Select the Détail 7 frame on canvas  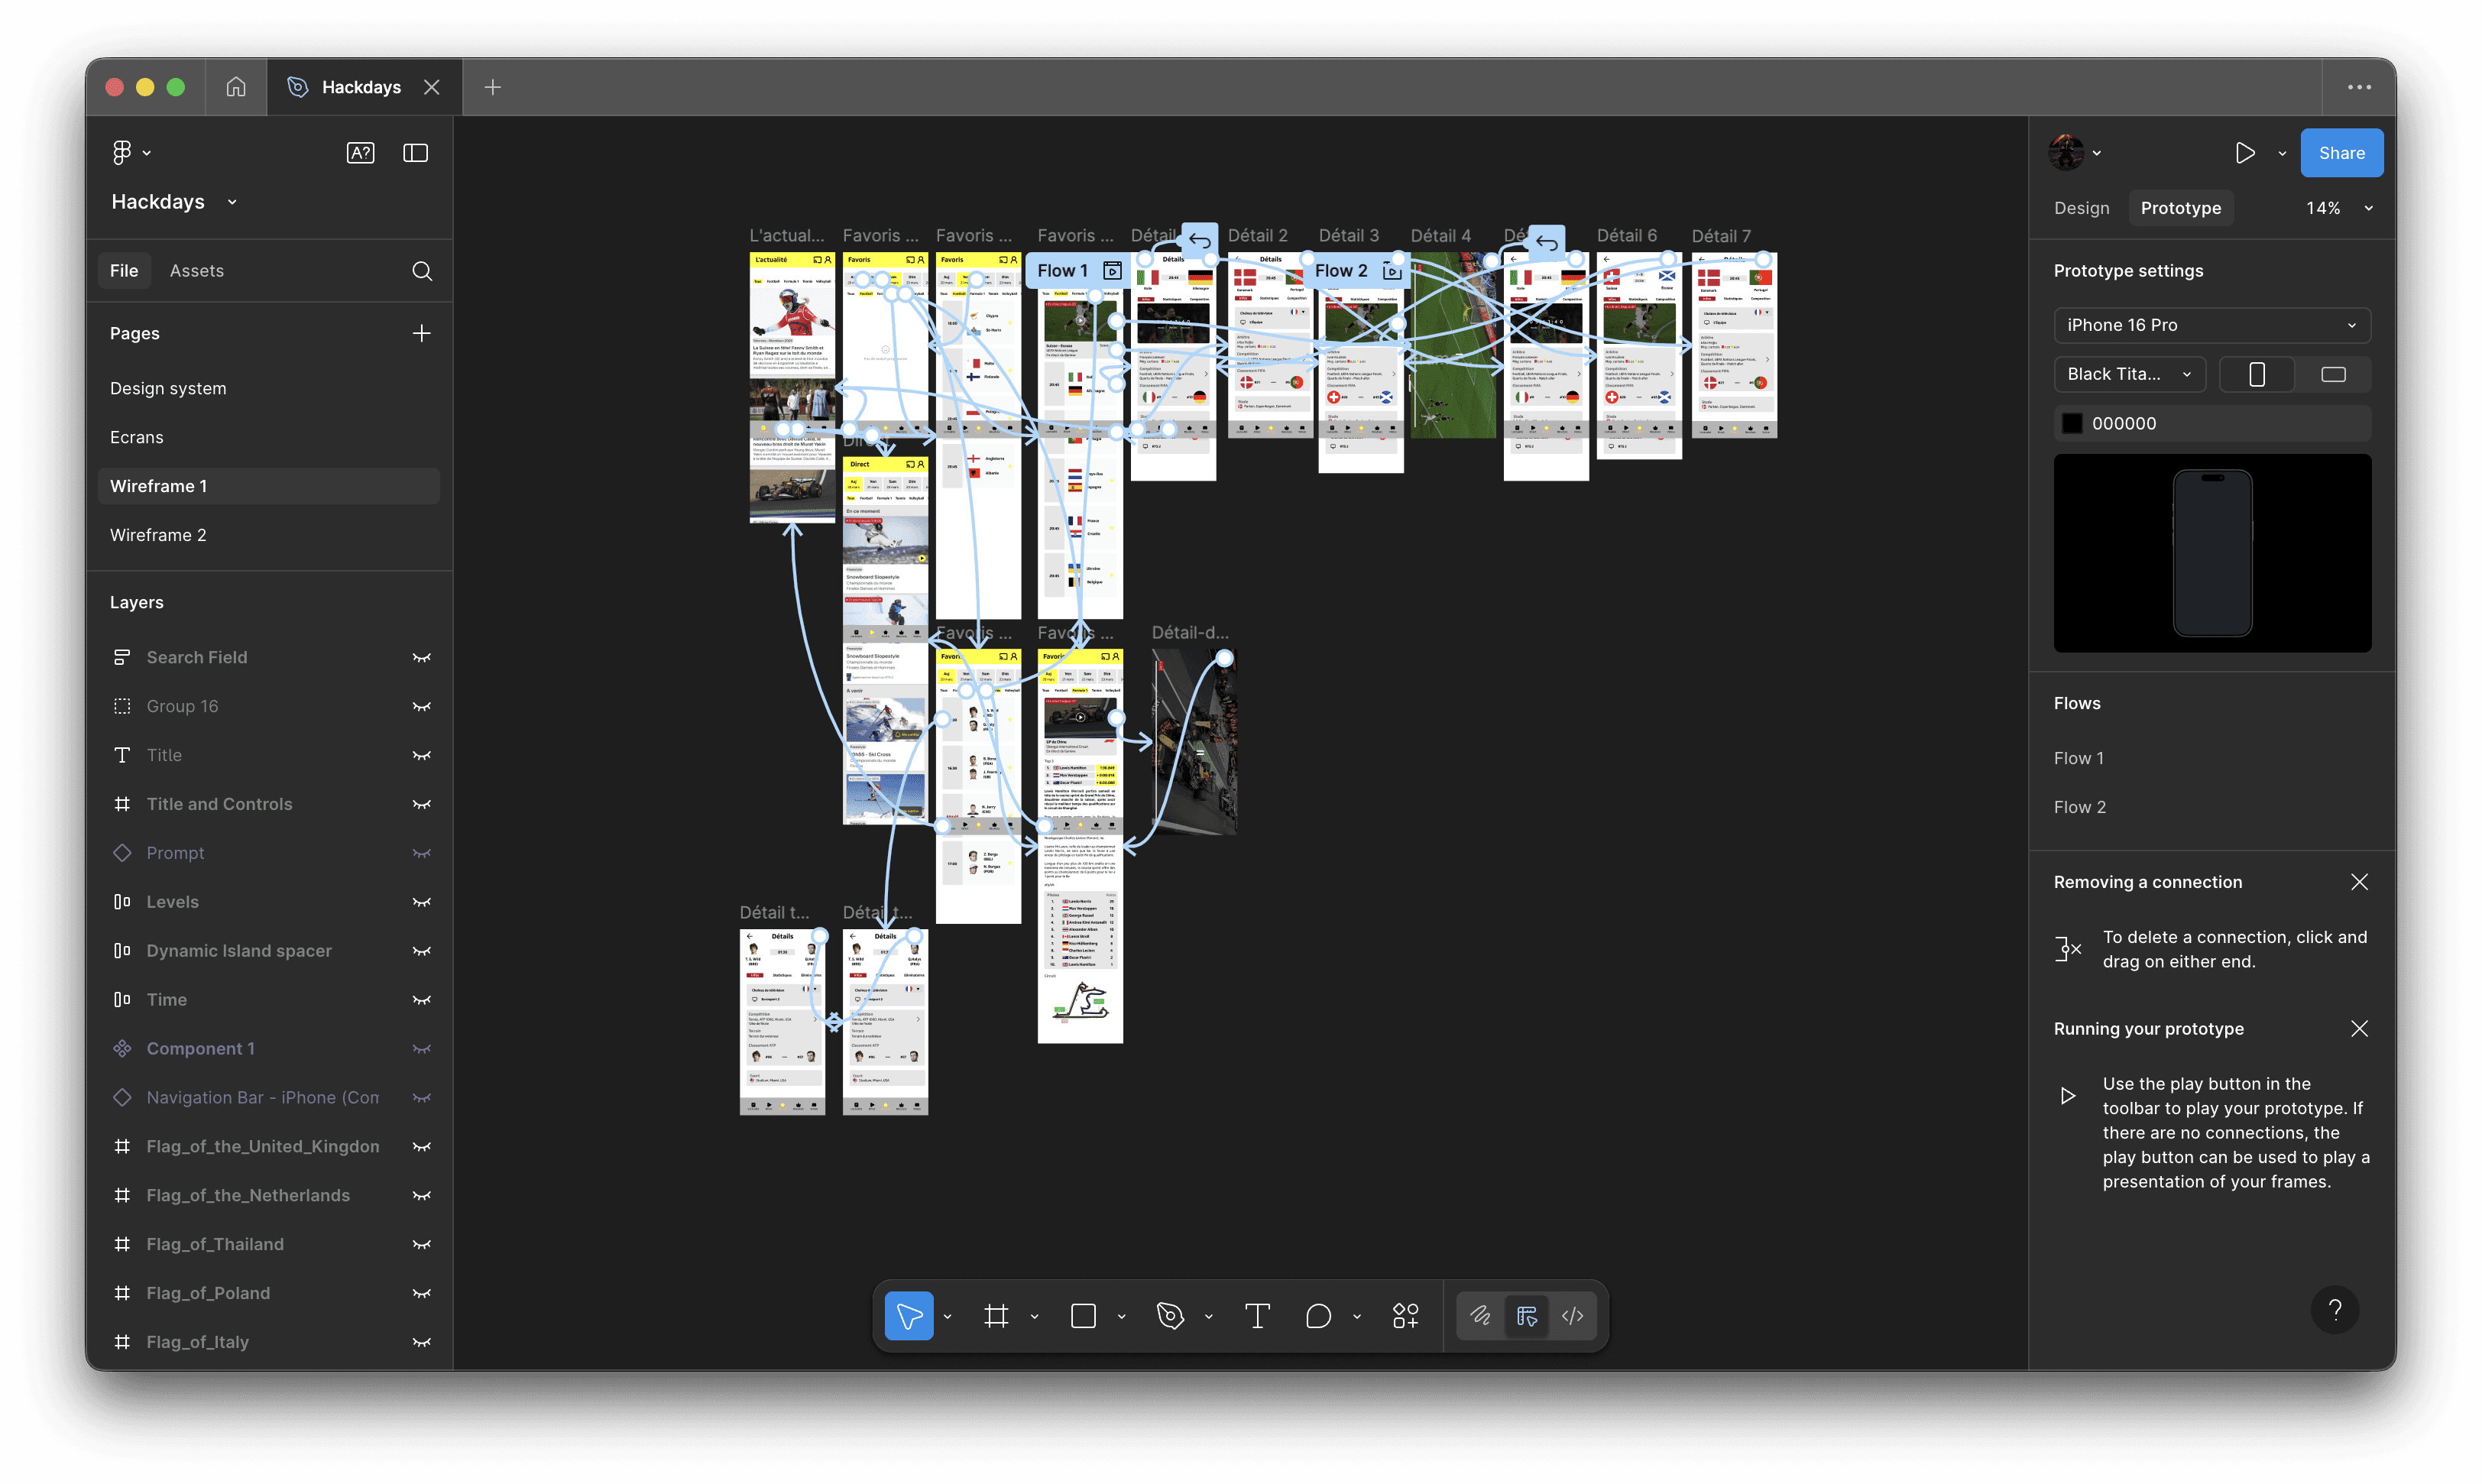1734,345
